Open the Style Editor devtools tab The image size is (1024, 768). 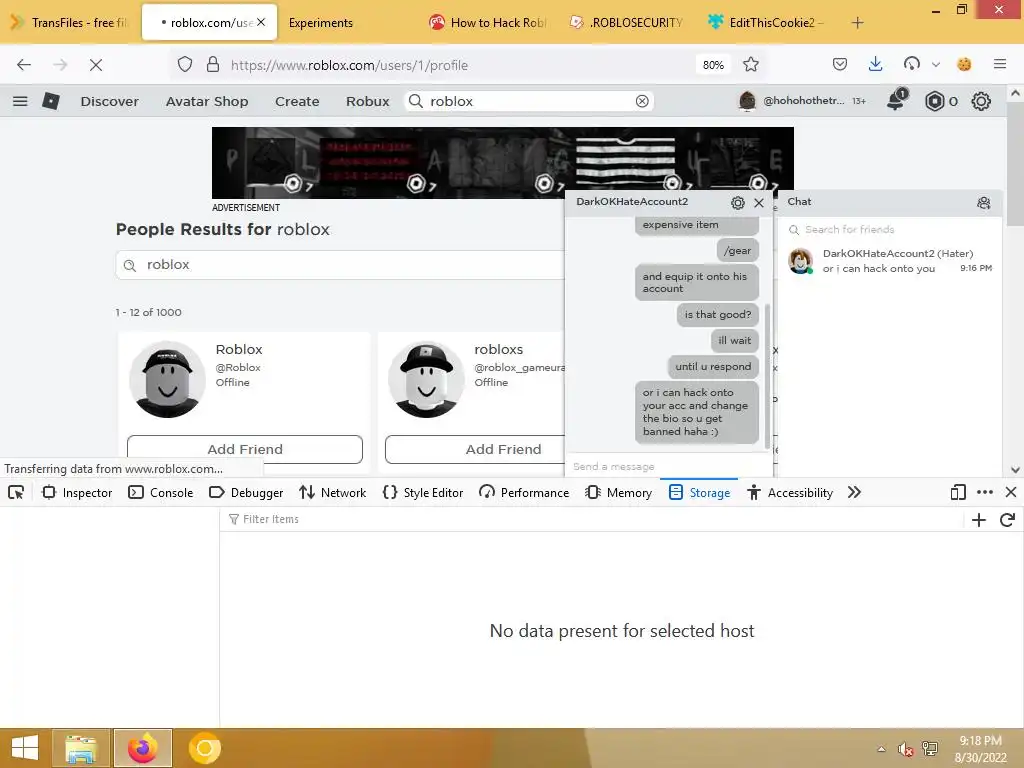pos(423,492)
